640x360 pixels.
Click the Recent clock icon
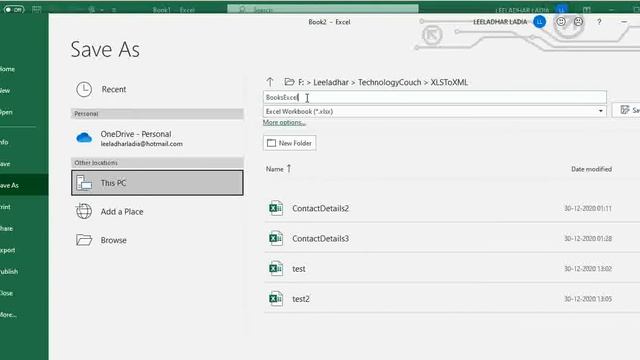click(x=84, y=89)
